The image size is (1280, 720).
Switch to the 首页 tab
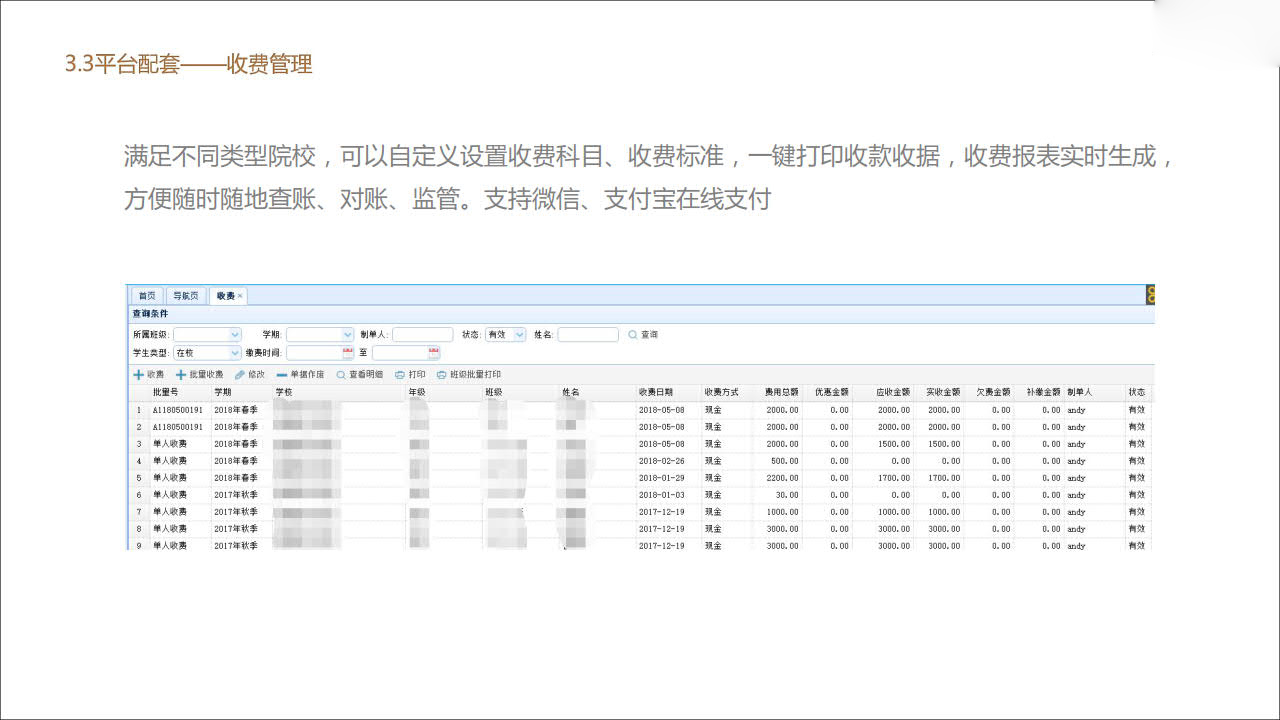[147, 296]
